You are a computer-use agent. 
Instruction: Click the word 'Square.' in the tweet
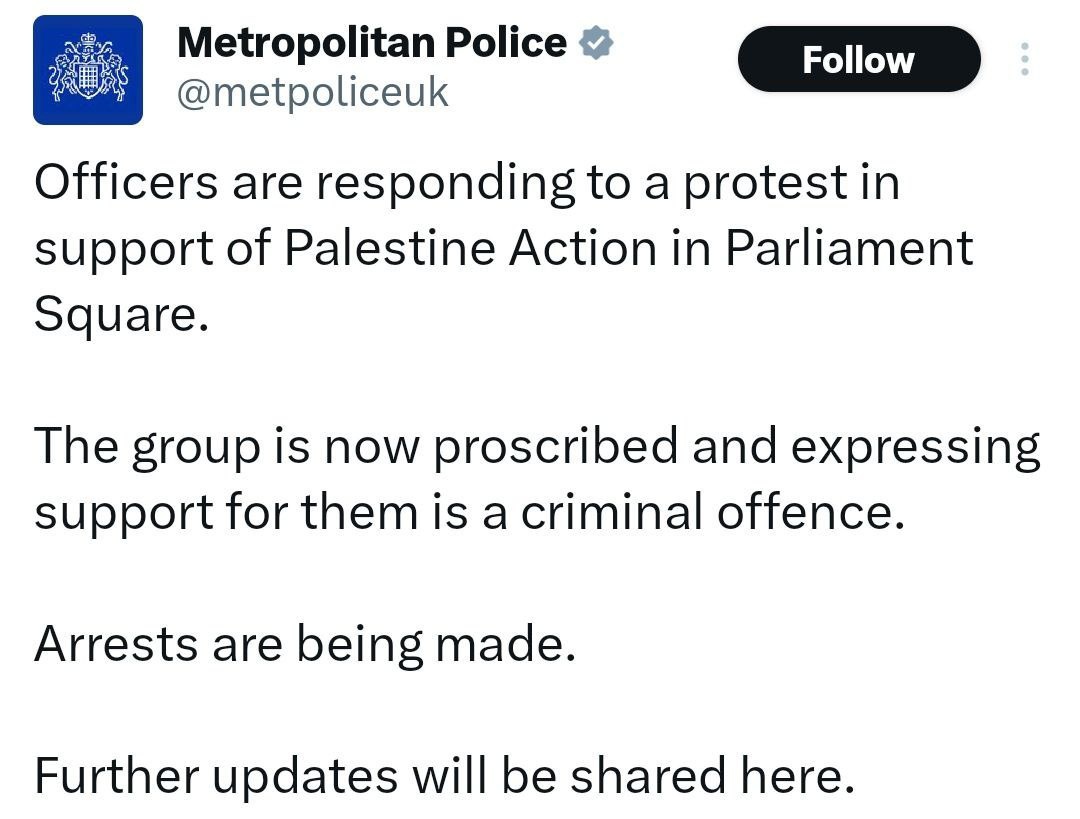coord(121,314)
